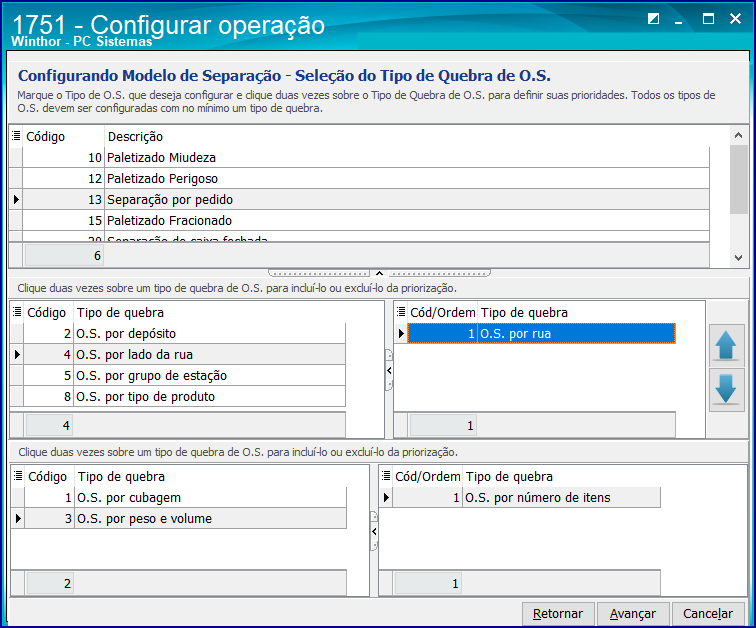Select O.S. por número de itens row

[x=526, y=497]
